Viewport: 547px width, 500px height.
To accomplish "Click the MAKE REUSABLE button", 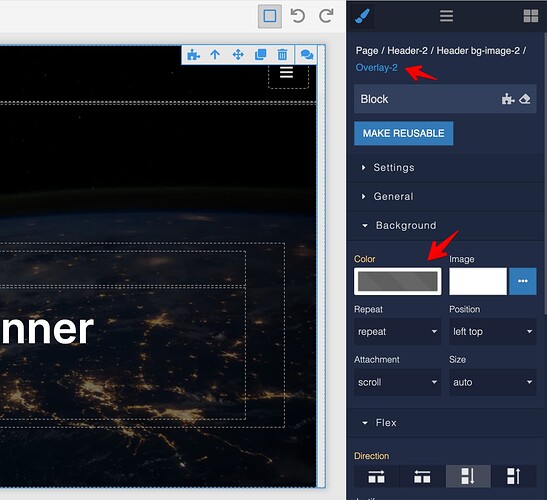I will tap(404, 133).
